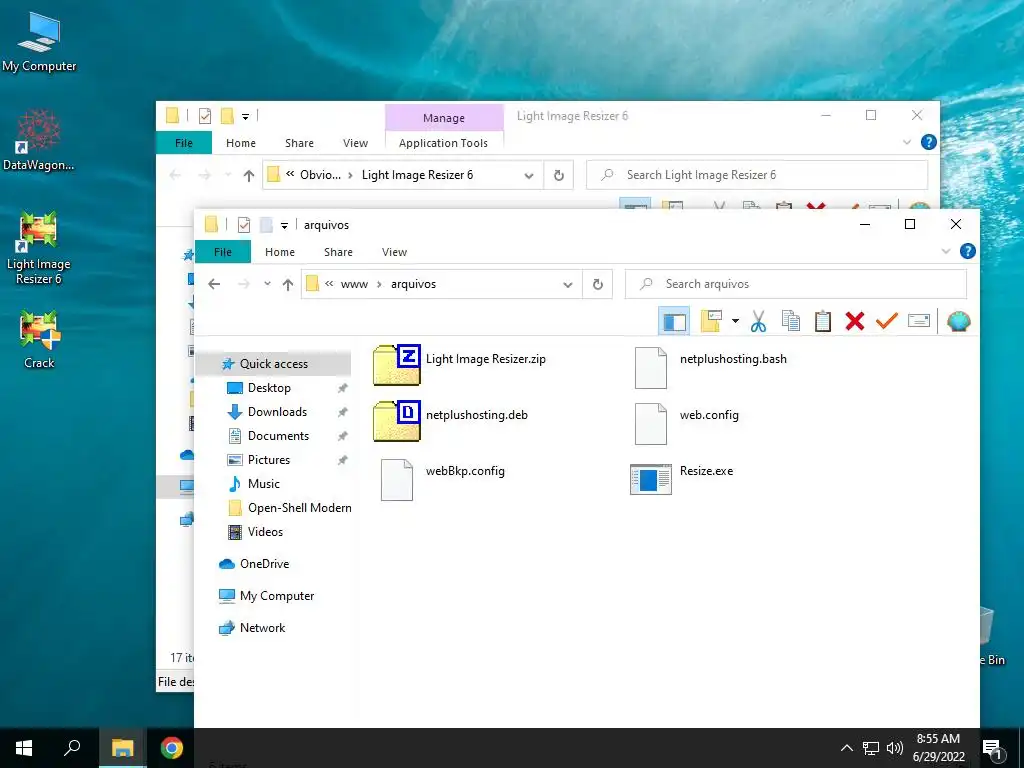Screen dimensions: 1024x768
Task: Open View tab in arquivos window
Action: (x=394, y=252)
